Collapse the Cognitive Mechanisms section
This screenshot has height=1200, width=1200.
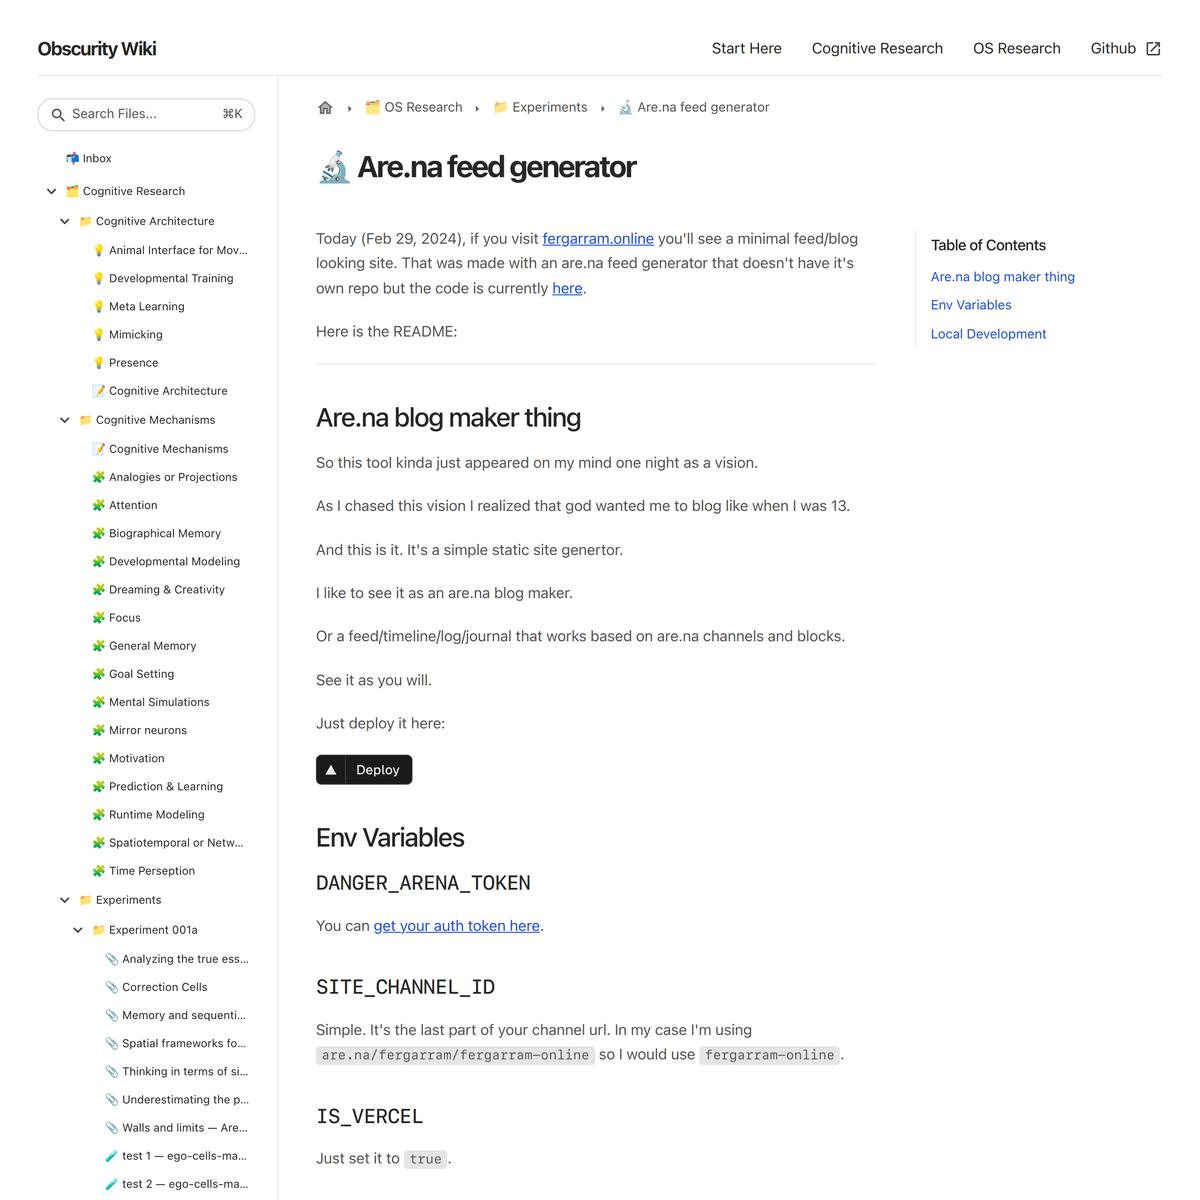click(64, 419)
